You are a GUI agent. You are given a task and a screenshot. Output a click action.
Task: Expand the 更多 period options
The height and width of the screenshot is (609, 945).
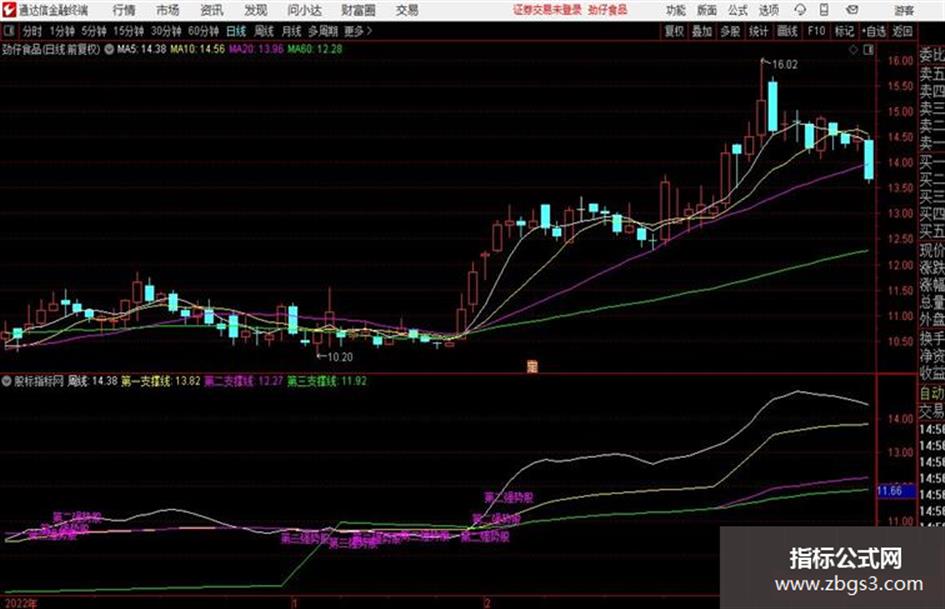[x=358, y=31]
